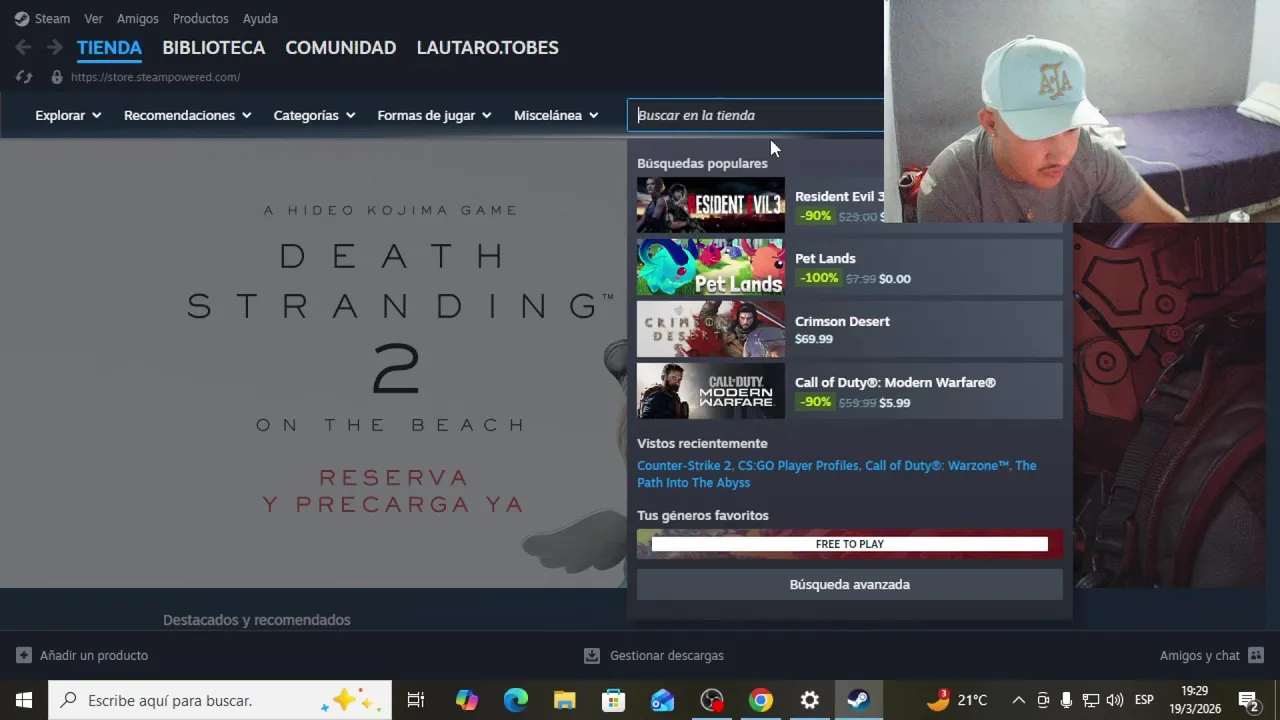Click the ESP language indicator in taskbar
Screen dimensions: 1280x720
tap(1144, 700)
